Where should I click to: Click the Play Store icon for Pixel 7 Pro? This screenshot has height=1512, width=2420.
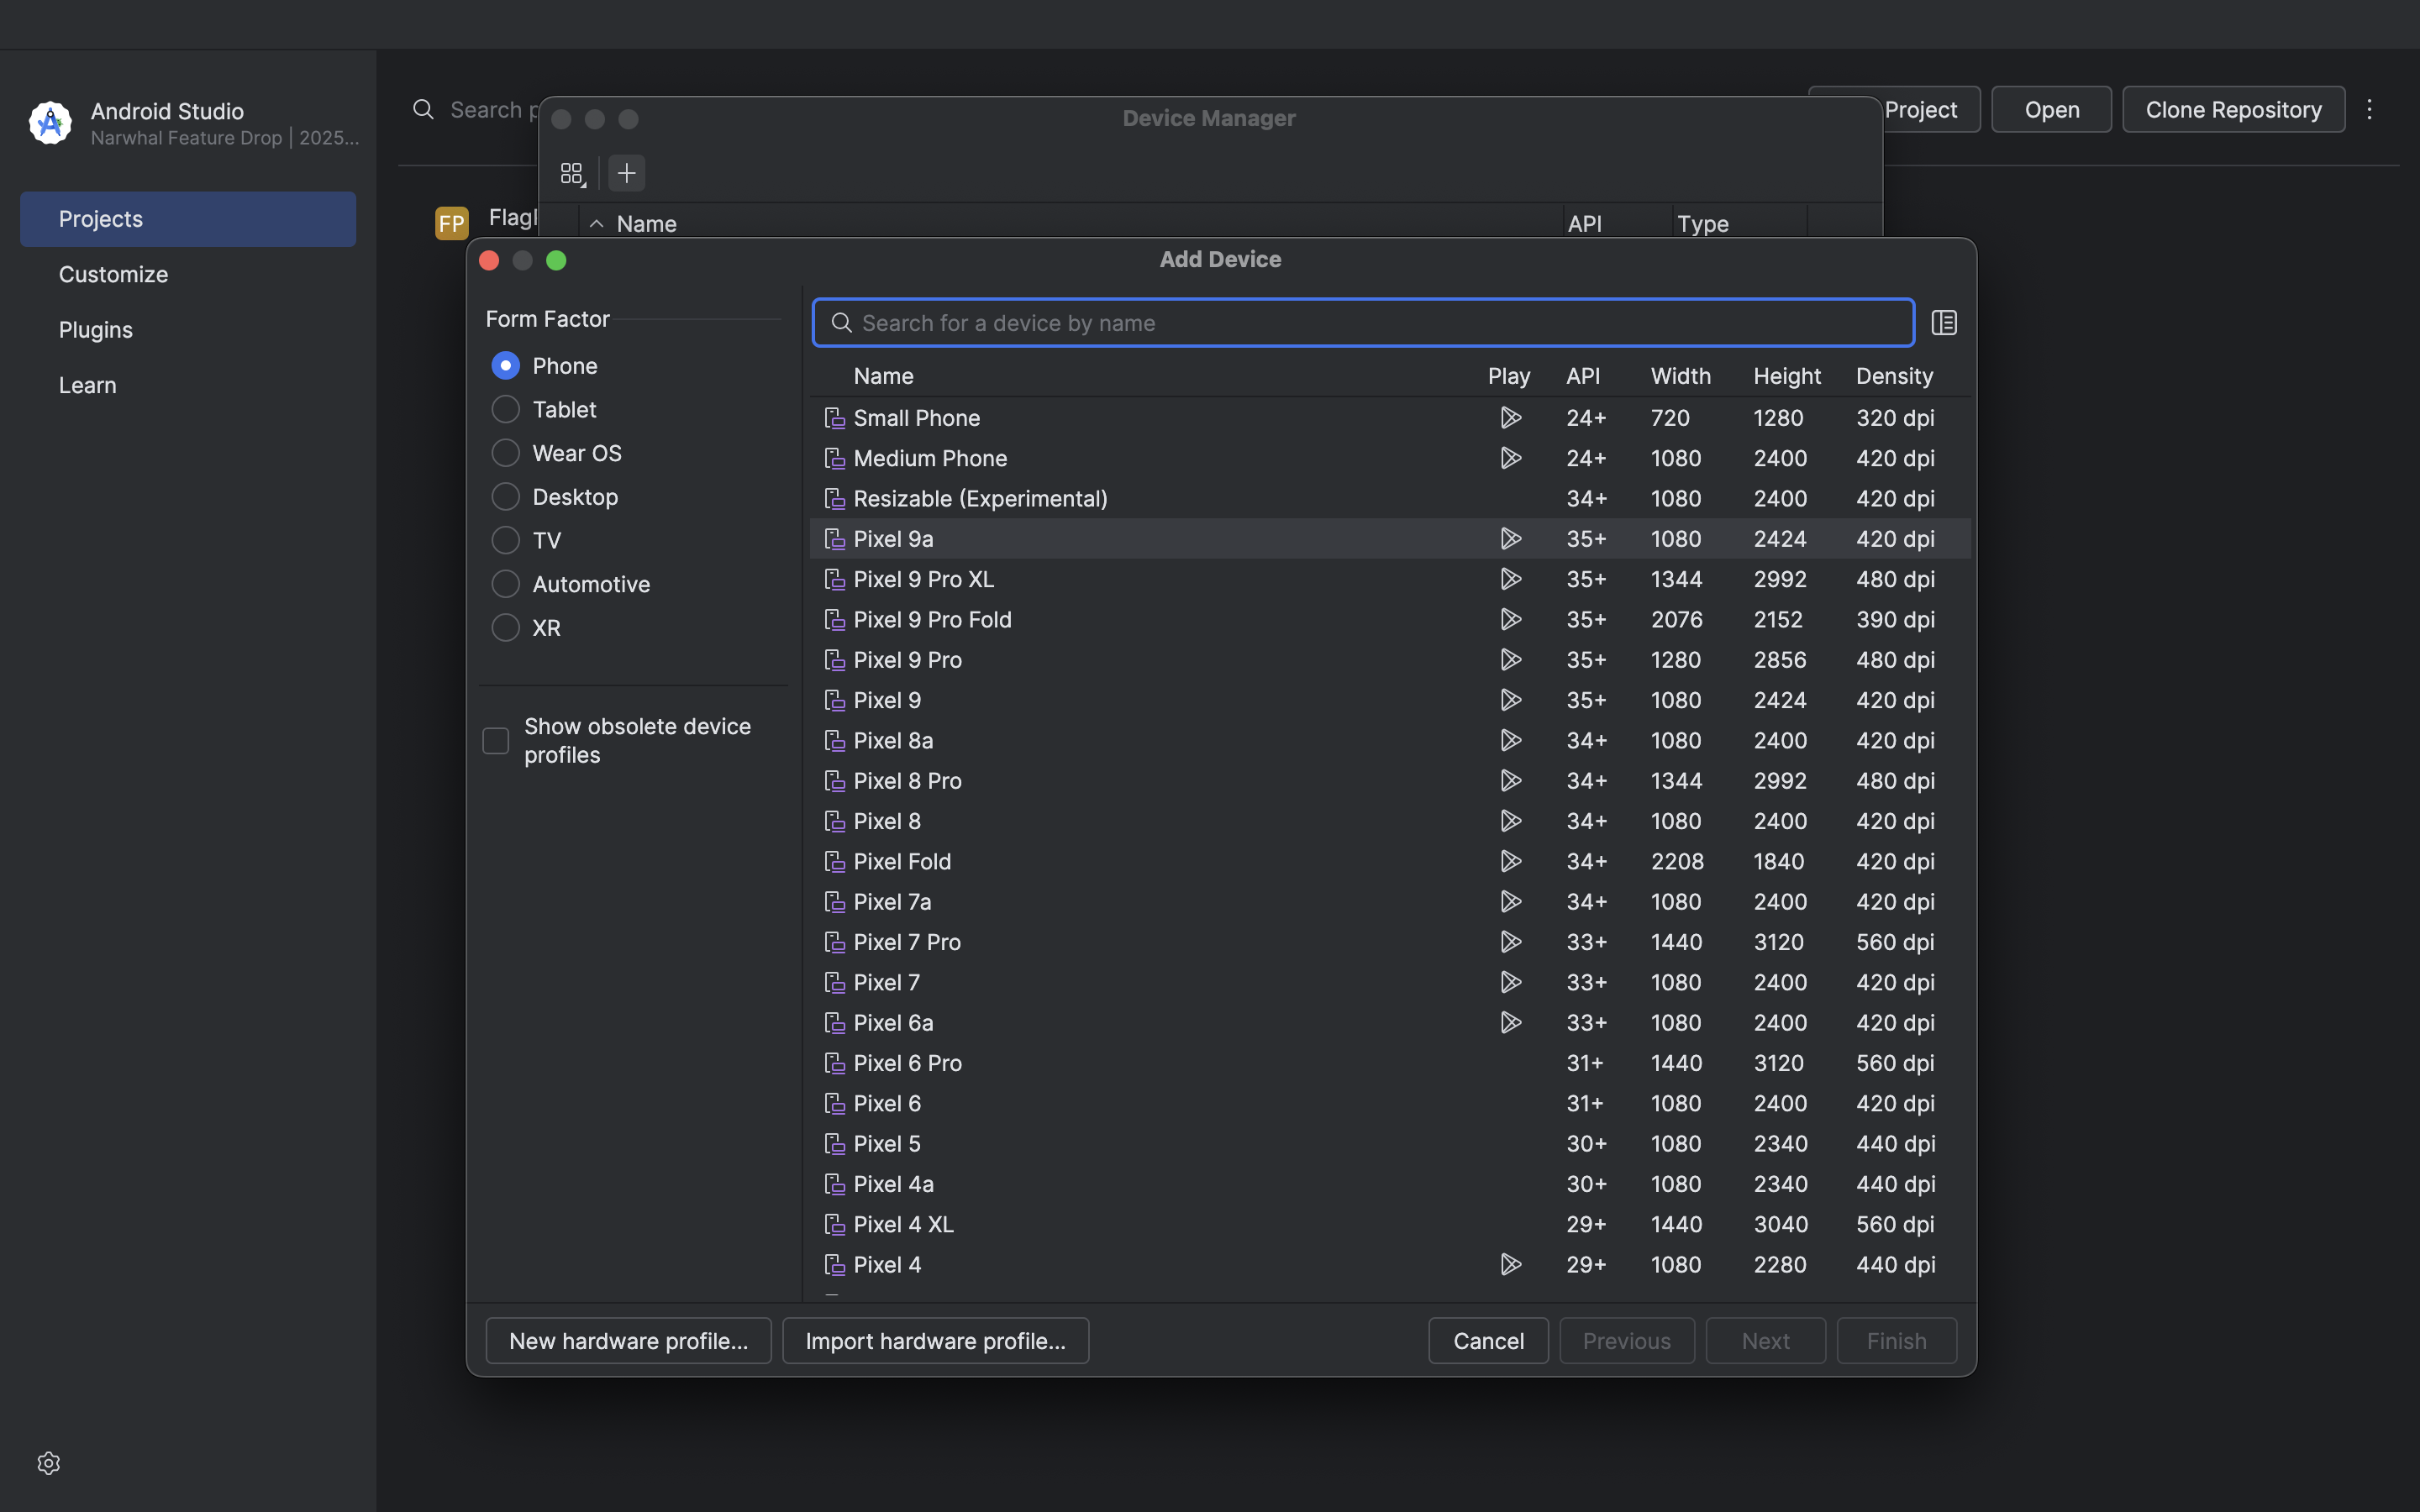pos(1510,942)
